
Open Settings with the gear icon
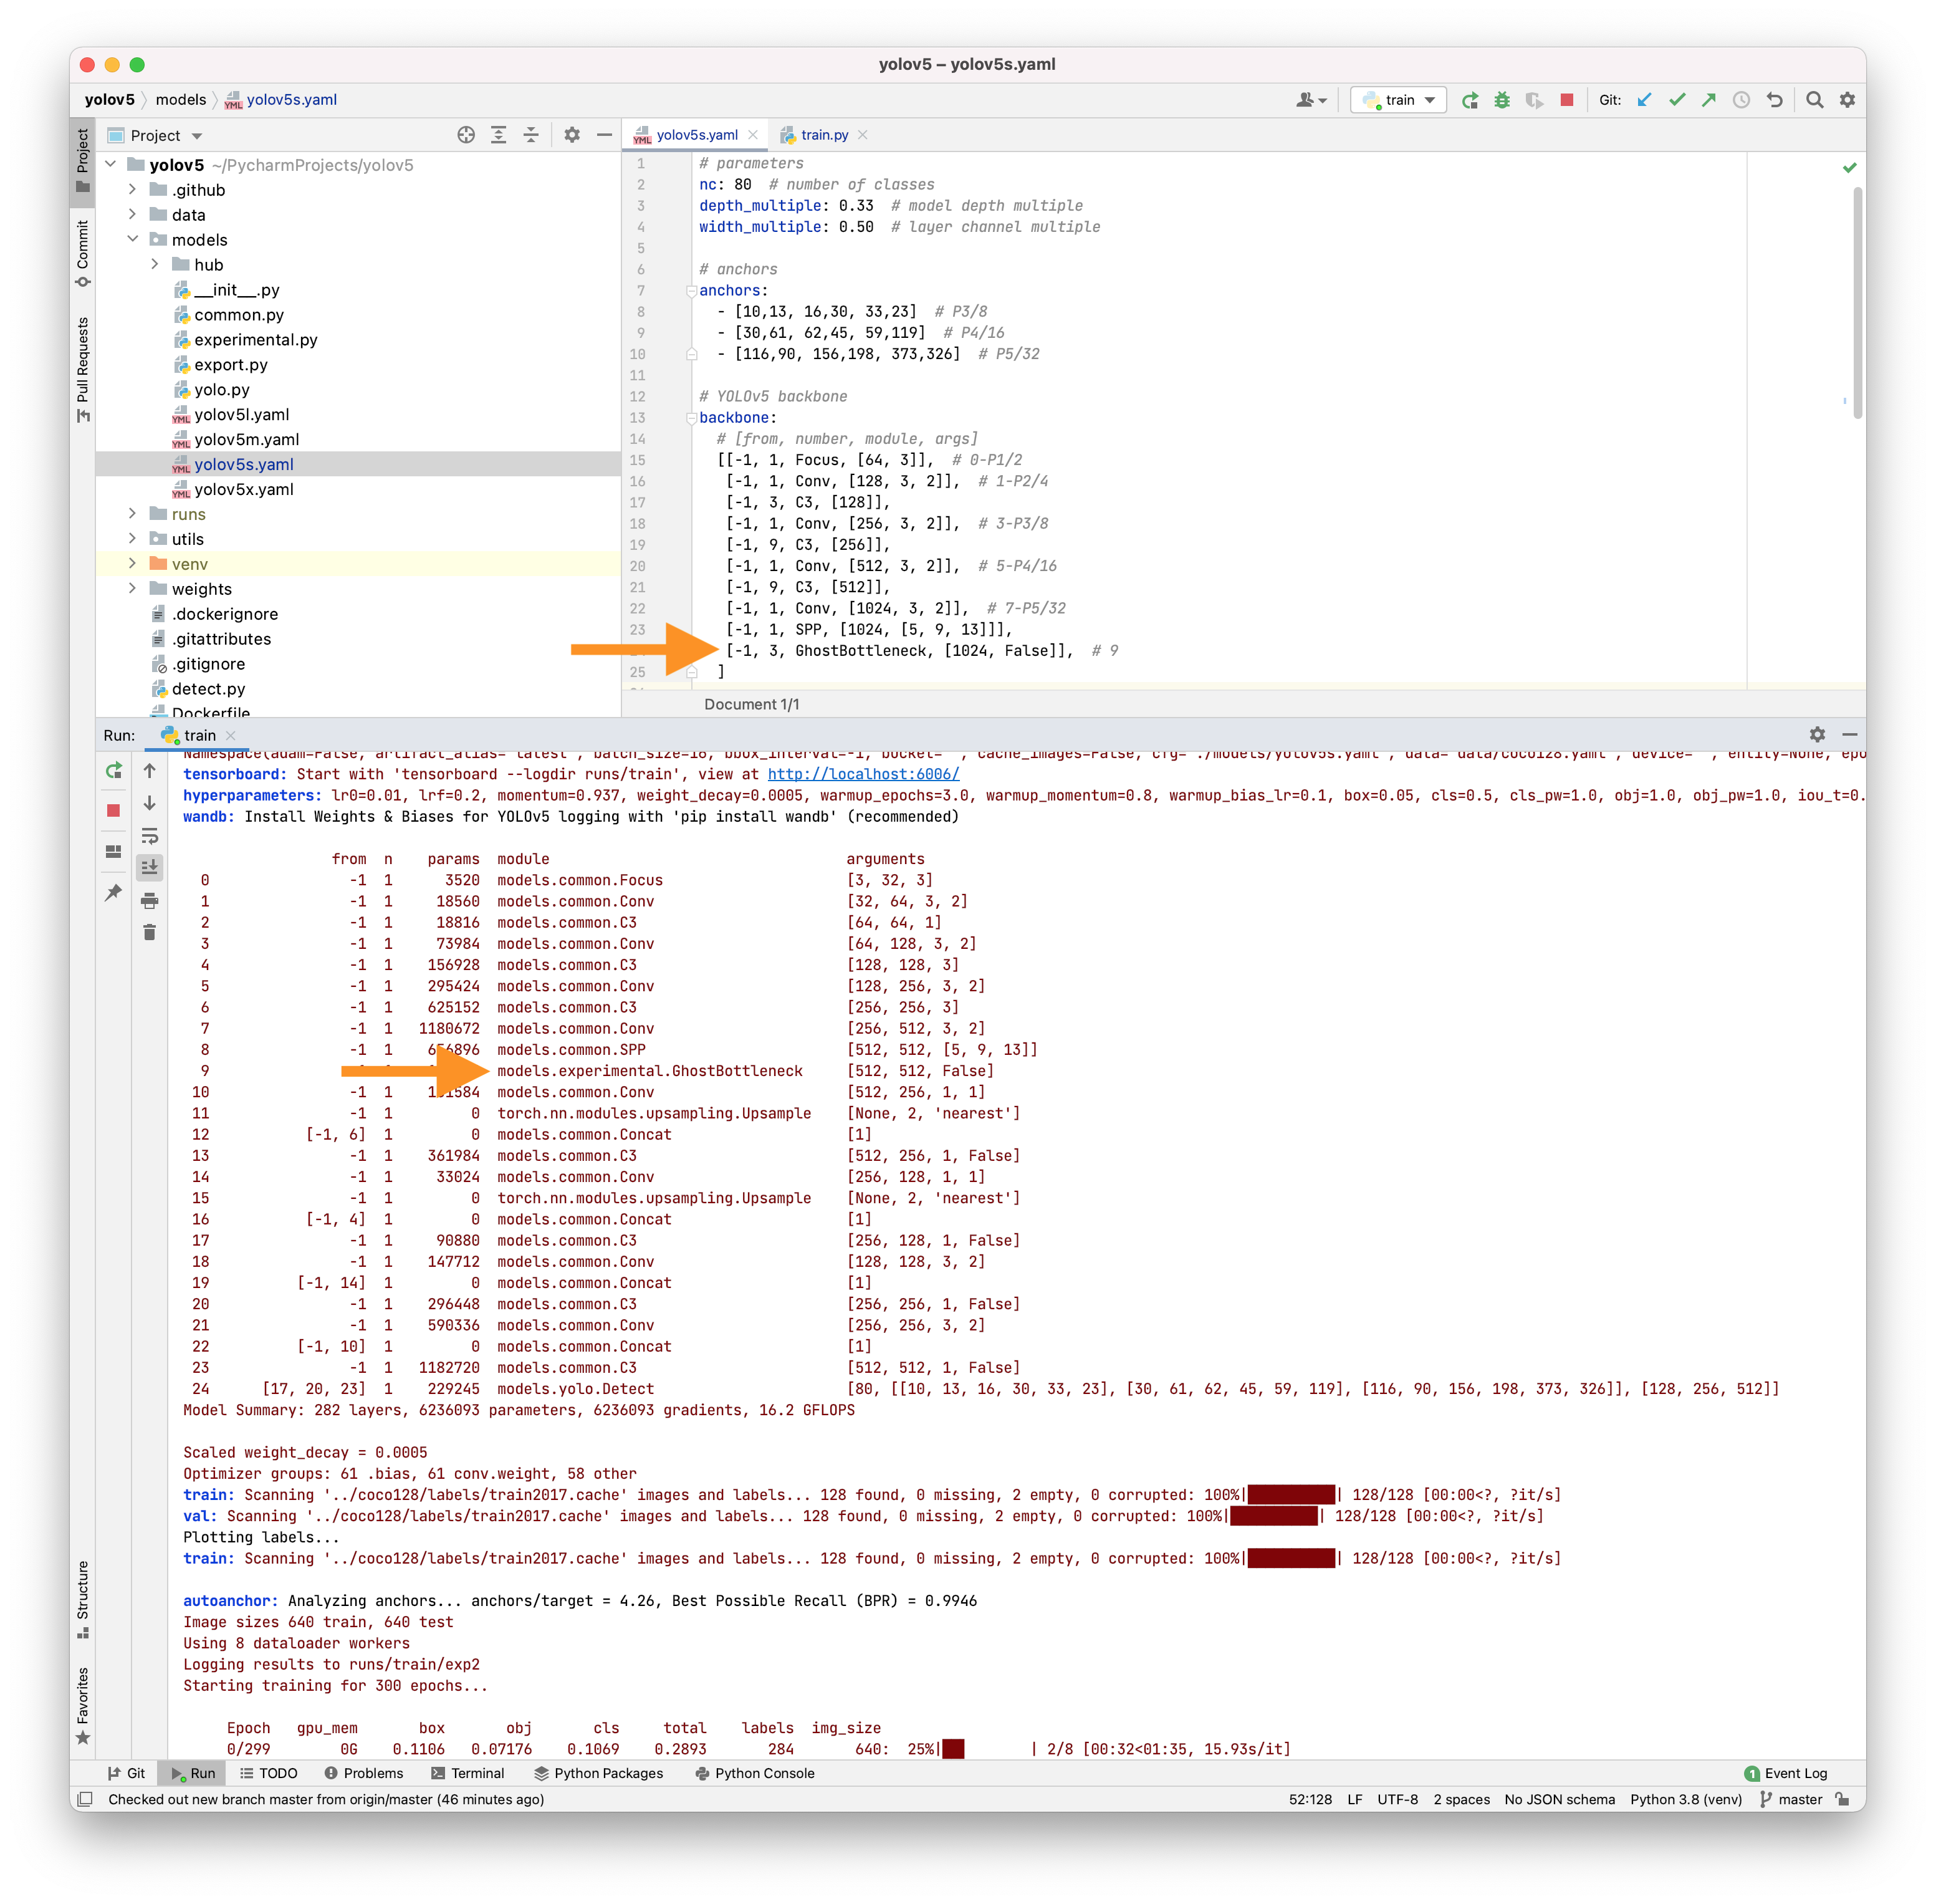(x=1847, y=100)
